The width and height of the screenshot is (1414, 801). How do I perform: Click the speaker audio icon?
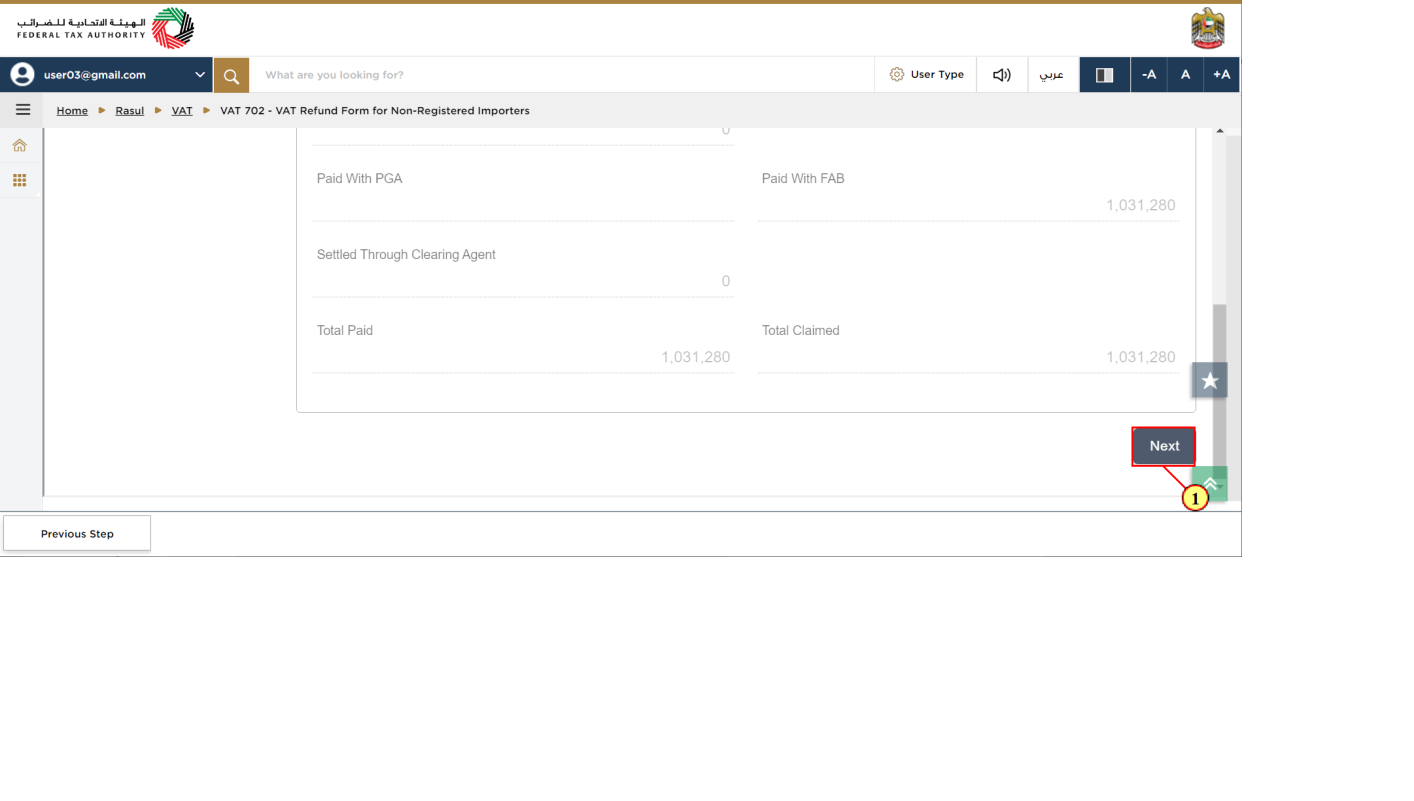tap(1002, 75)
